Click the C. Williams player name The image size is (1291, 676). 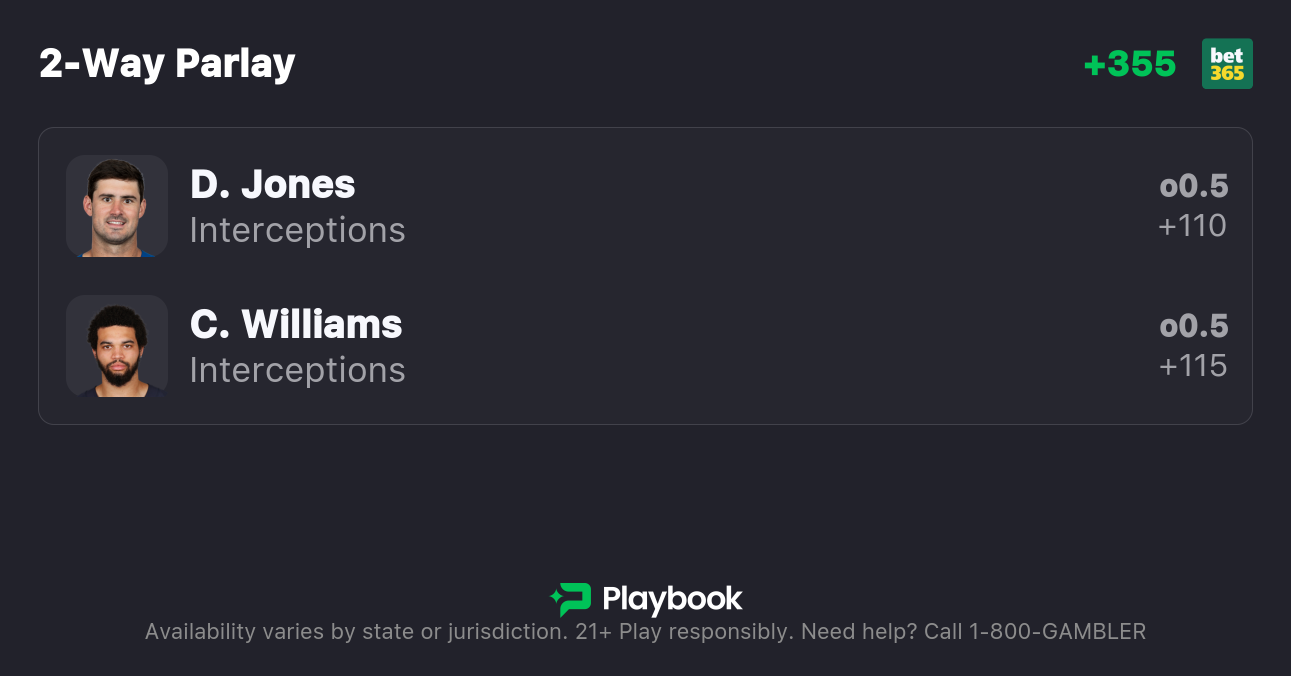(296, 325)
